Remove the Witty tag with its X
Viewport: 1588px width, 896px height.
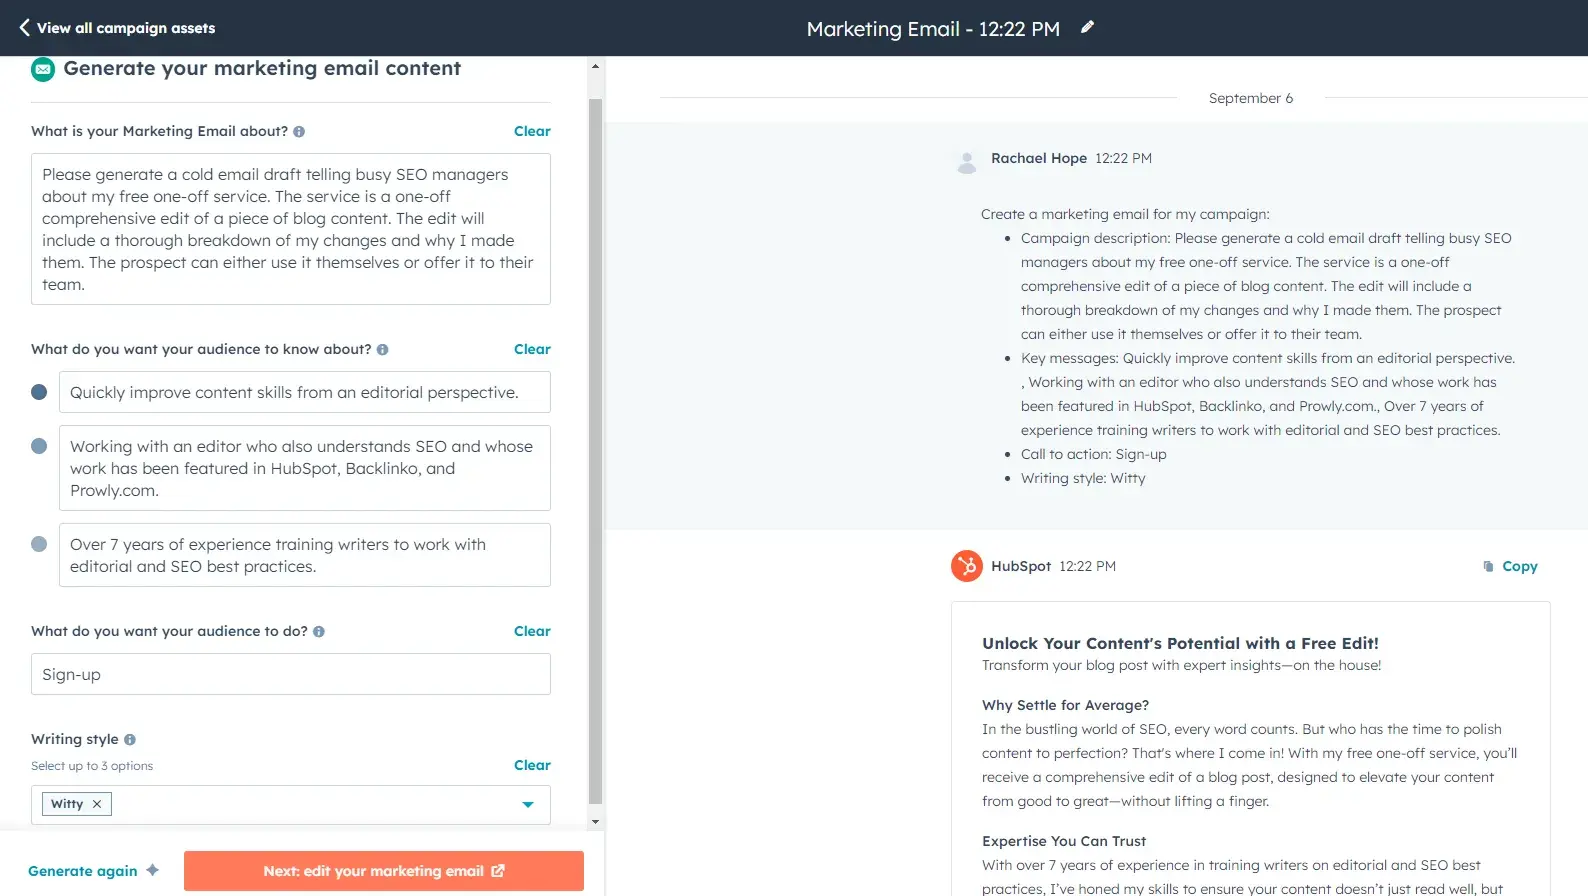click(x=97, y=804)
